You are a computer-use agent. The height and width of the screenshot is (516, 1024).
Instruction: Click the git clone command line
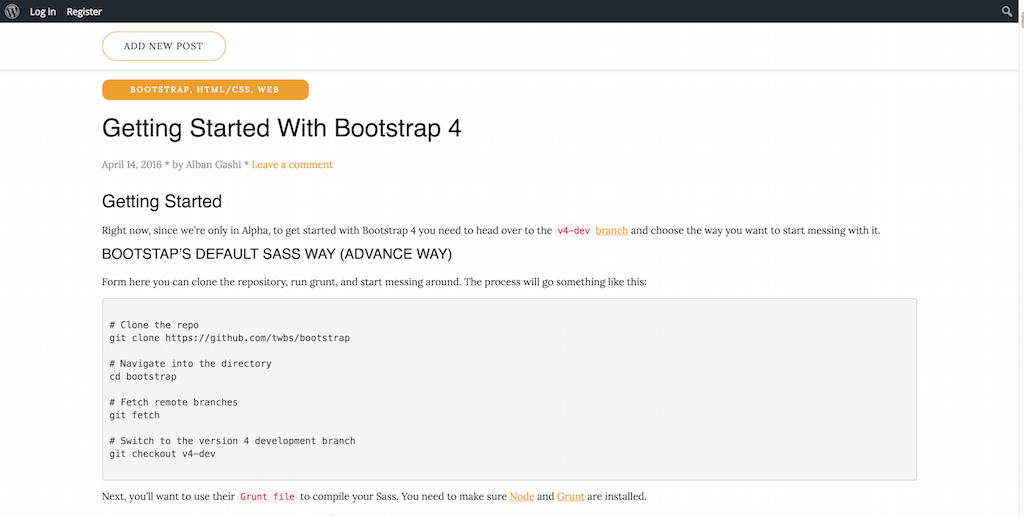230,338
